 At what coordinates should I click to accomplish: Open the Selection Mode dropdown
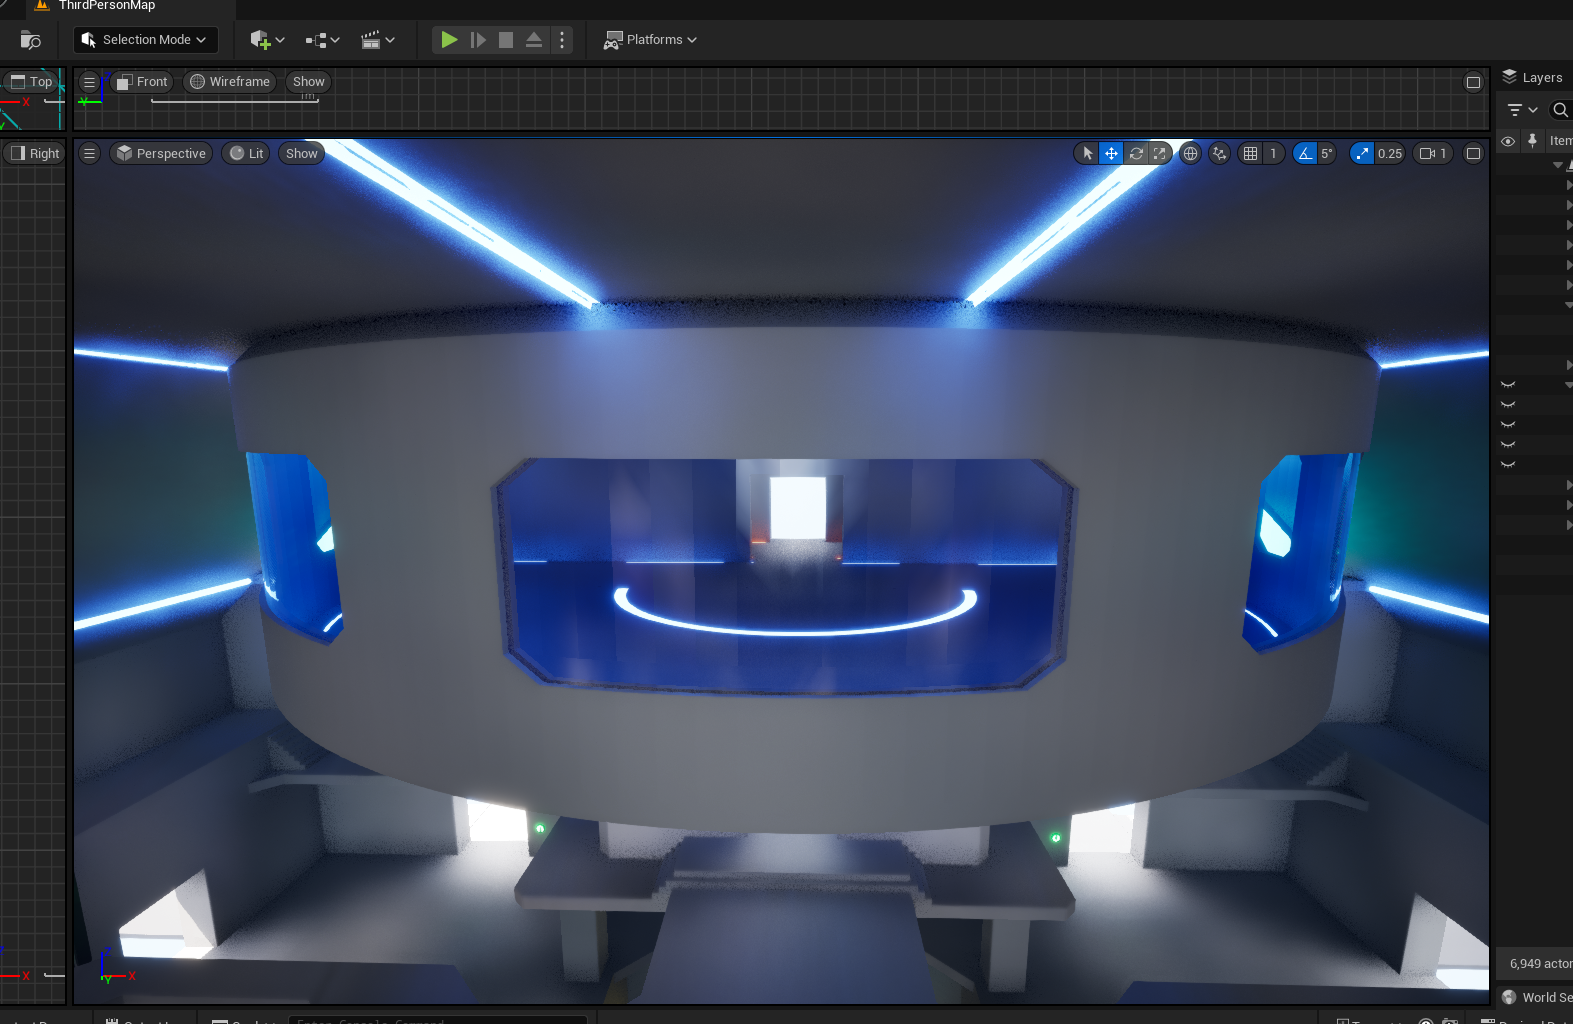146,40
